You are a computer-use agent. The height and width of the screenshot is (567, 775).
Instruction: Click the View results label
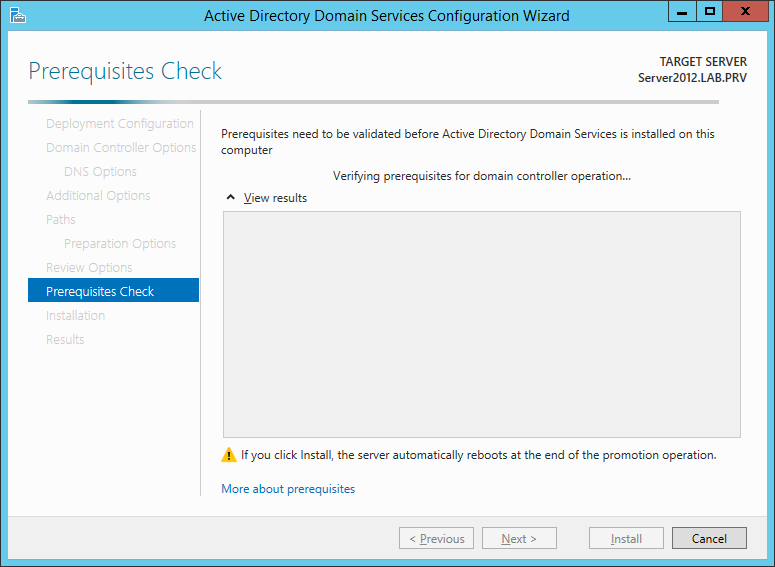[x=275, y=198]
